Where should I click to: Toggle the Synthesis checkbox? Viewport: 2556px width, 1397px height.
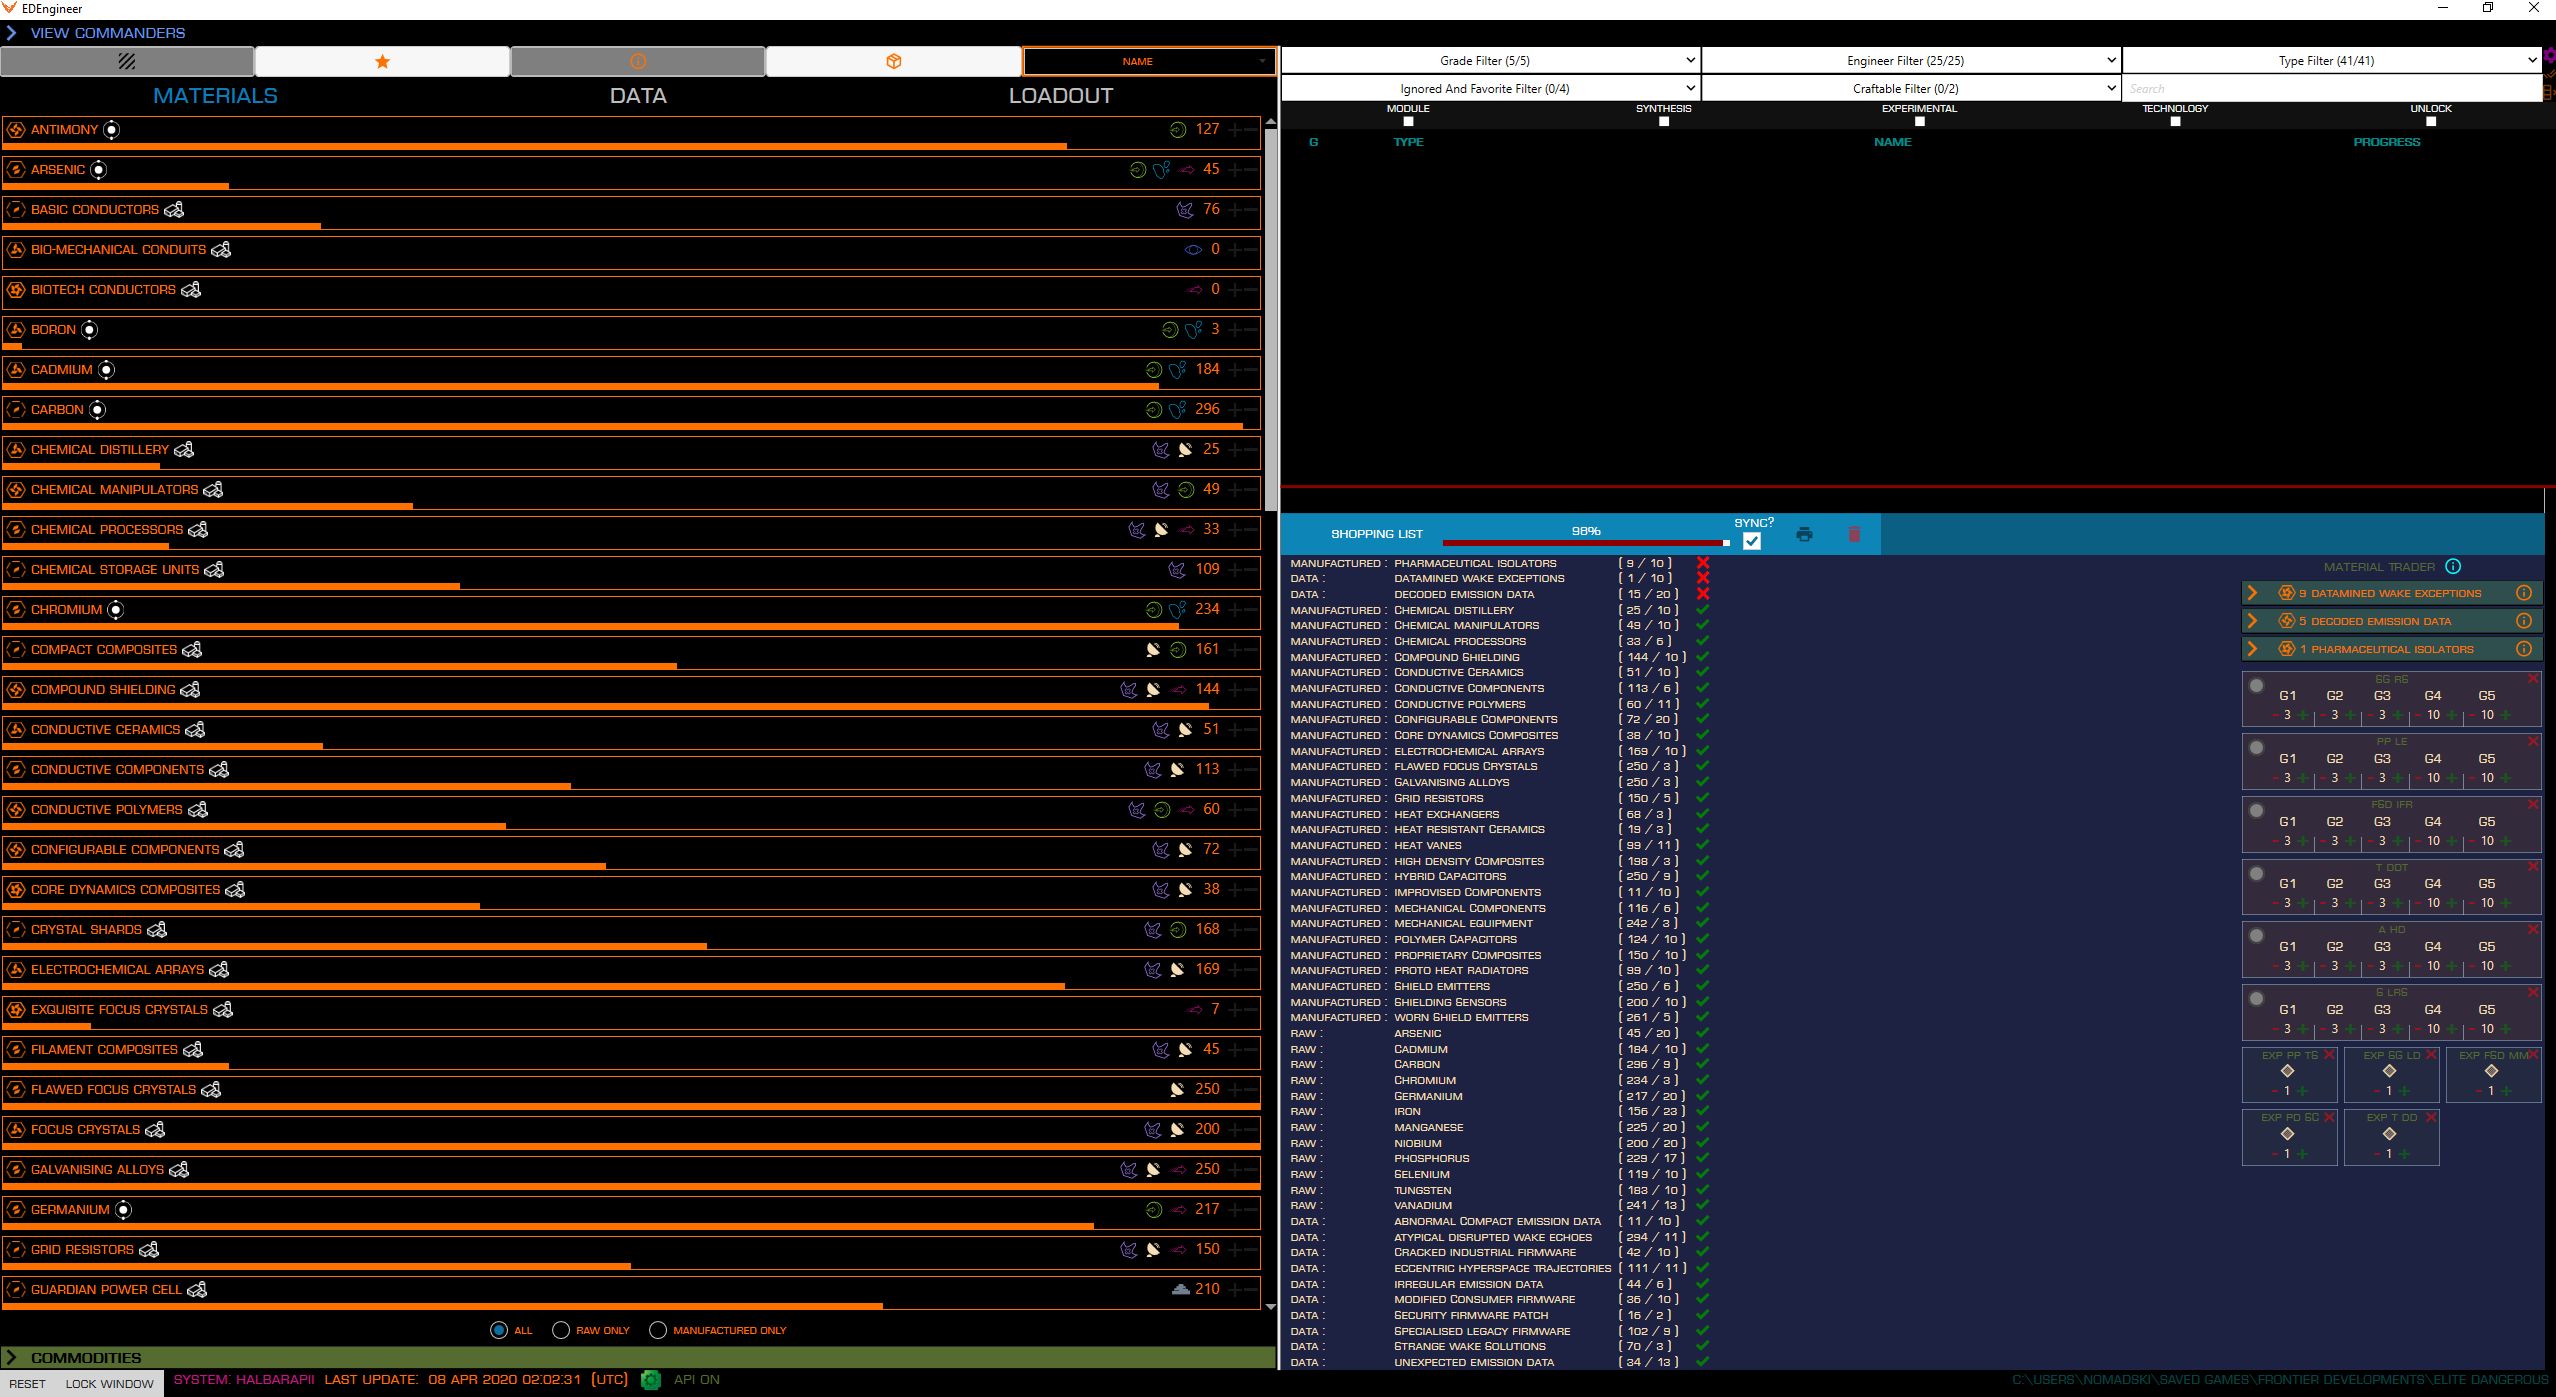point(1664,121)
